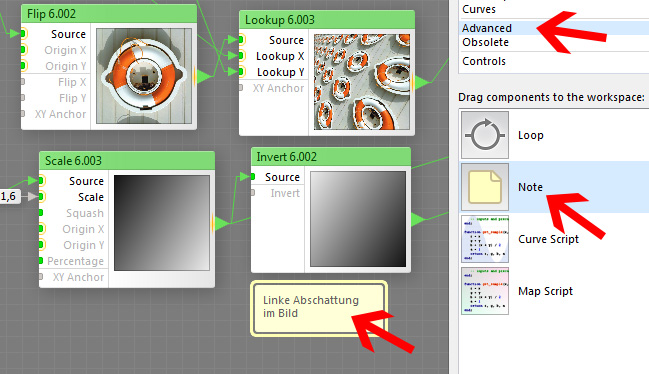Click the Lookup XY Anchor connector

coord(241,88)
